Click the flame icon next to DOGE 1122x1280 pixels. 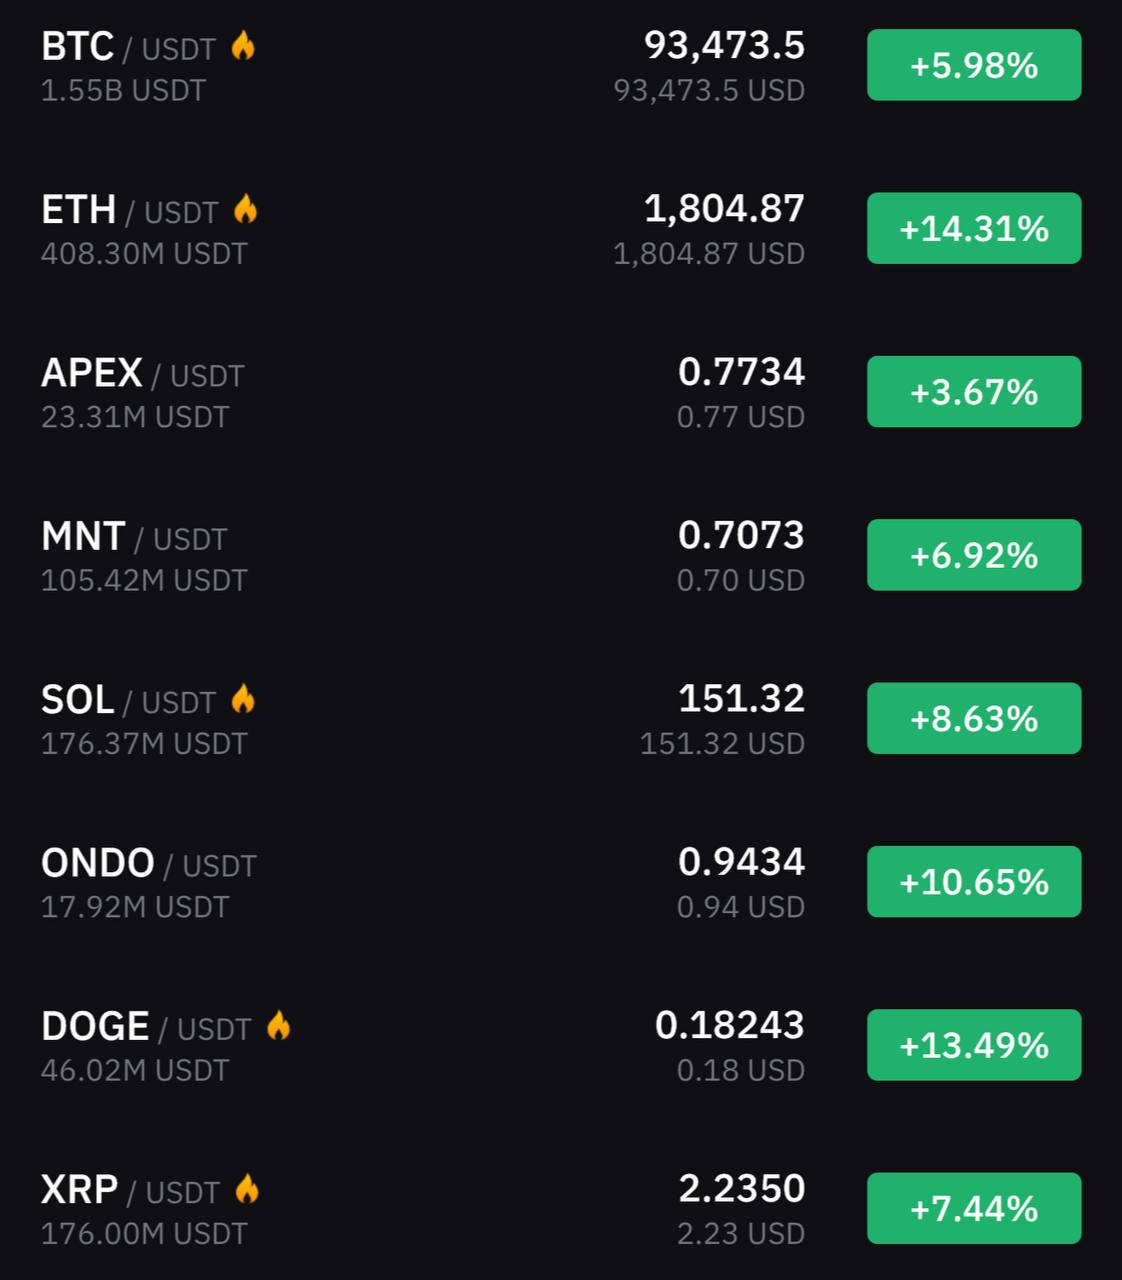[279, 1026]
